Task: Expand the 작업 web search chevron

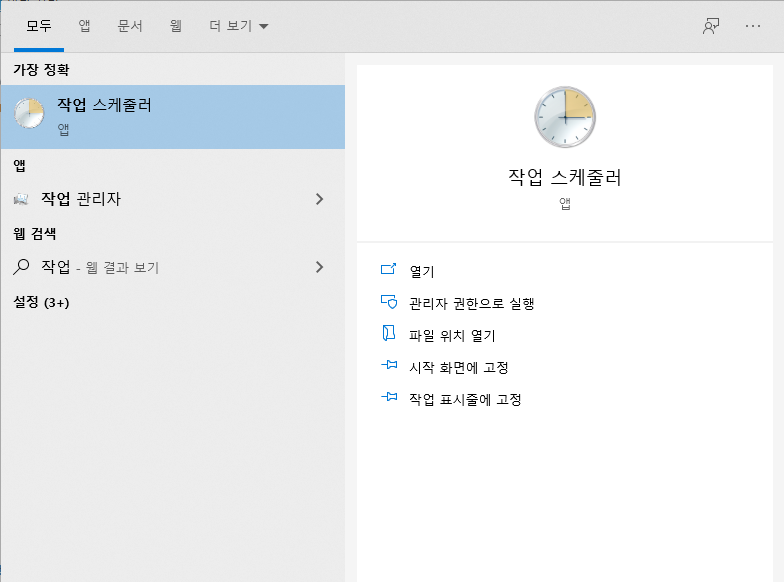Action: pyautogui.click(x=320, y=267)
